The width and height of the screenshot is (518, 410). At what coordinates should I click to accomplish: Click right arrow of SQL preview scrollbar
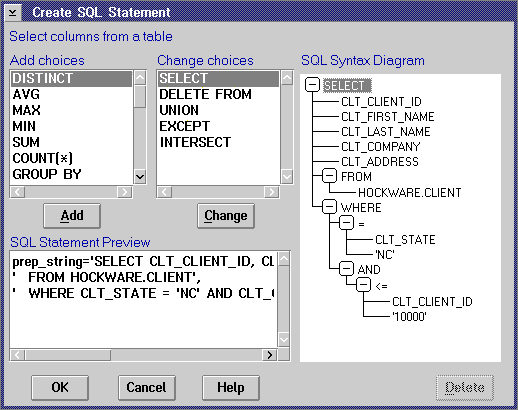[270, 355]
